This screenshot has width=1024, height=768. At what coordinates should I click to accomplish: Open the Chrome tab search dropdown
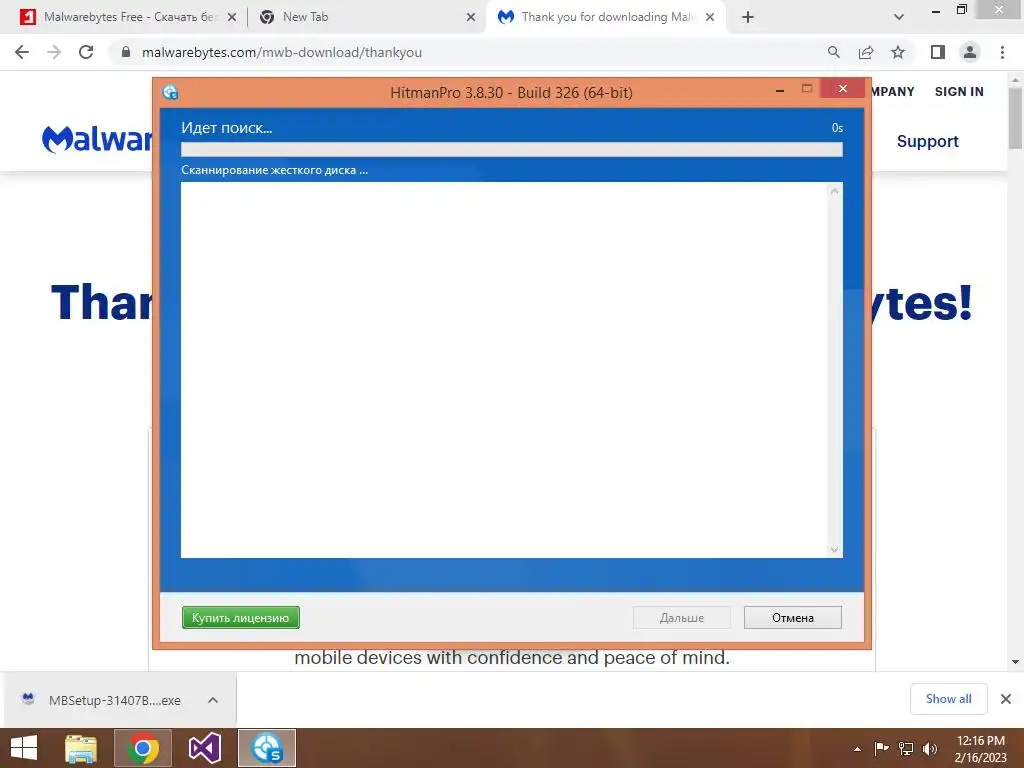[x=899, y=18]
